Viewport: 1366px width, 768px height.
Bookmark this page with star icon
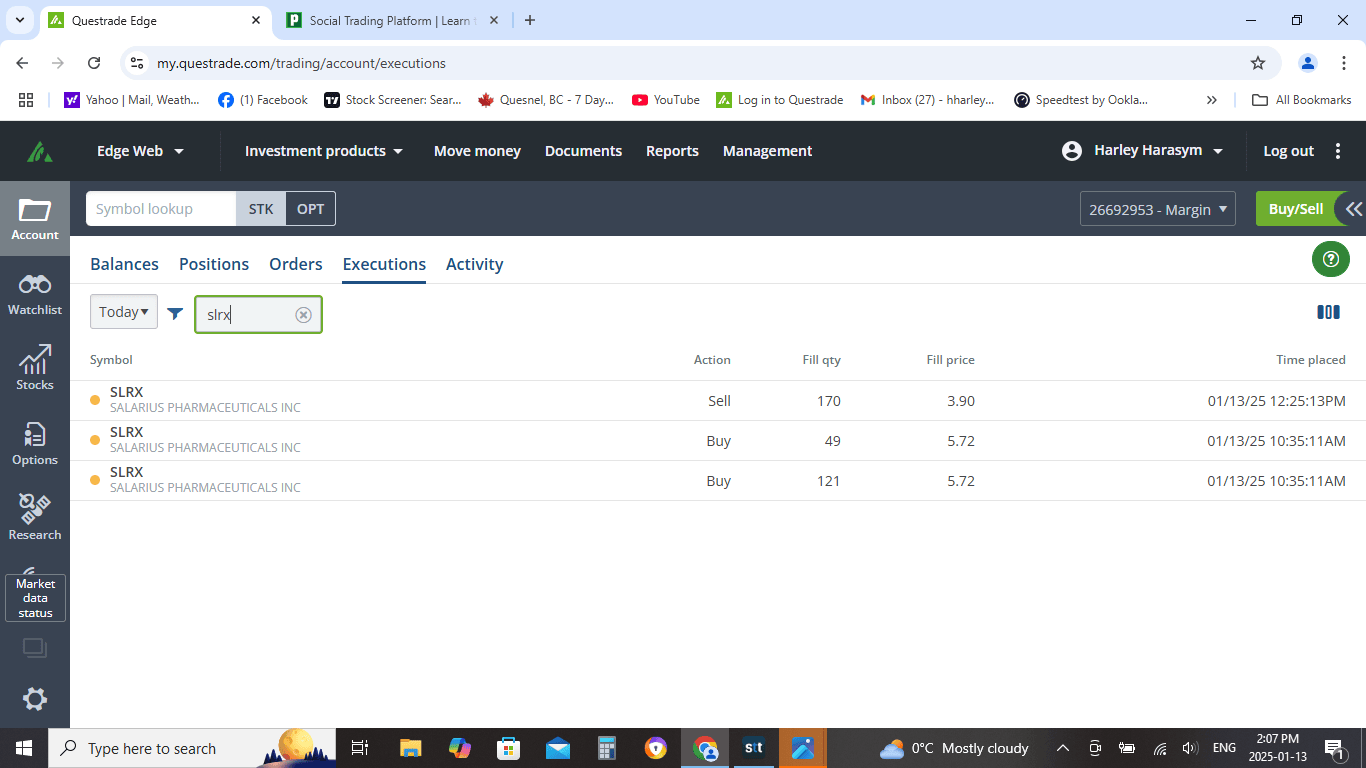[1258, 63]
